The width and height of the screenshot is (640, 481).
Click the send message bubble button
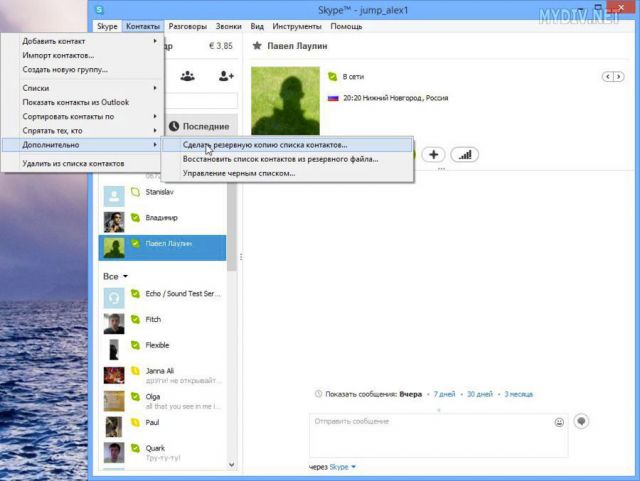point(581,421)
